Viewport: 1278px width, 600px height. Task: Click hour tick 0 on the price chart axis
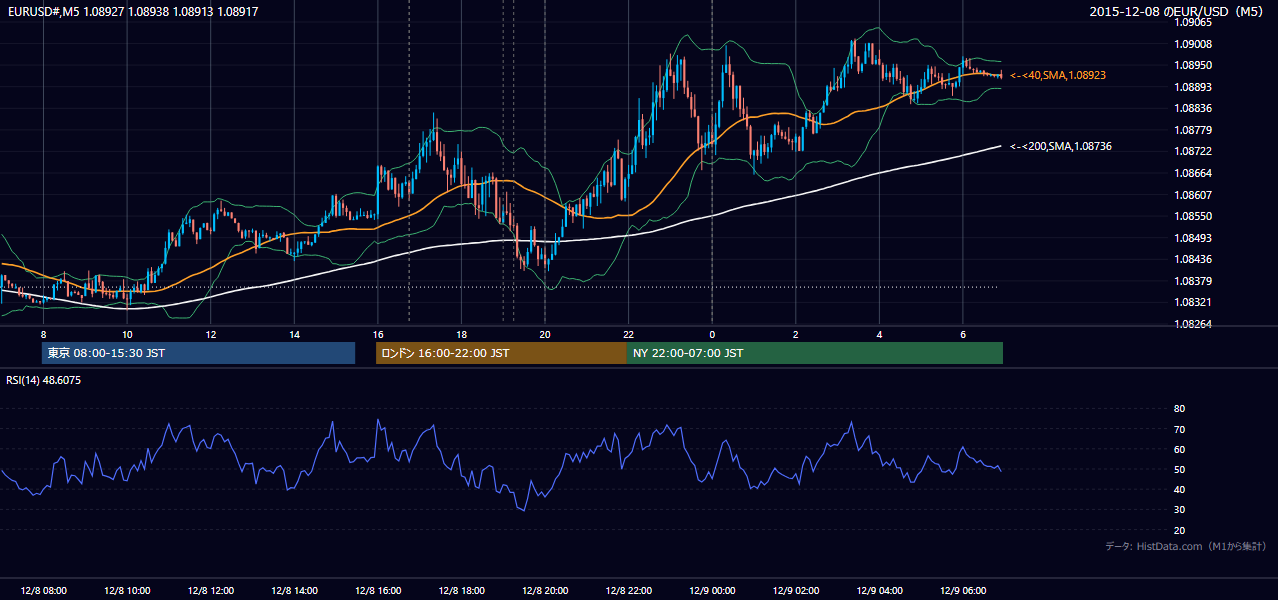(x=712, y=334)
